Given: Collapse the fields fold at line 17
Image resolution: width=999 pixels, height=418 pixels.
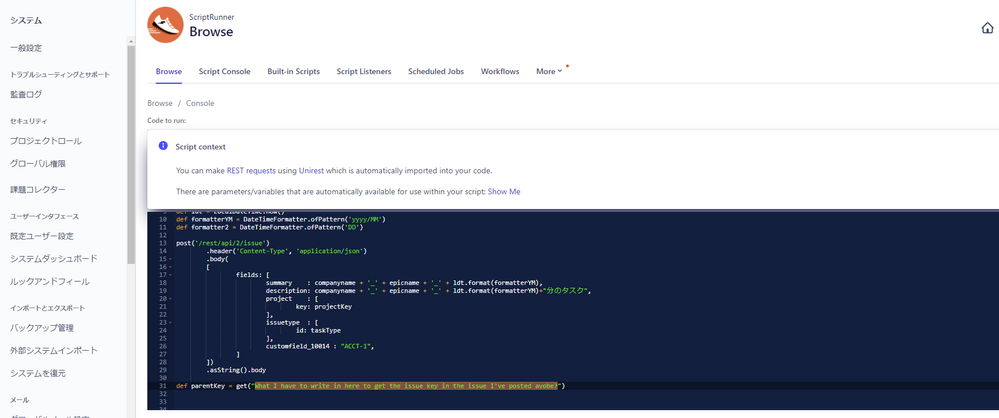Looking at the screenshot, I should point(171,275).
